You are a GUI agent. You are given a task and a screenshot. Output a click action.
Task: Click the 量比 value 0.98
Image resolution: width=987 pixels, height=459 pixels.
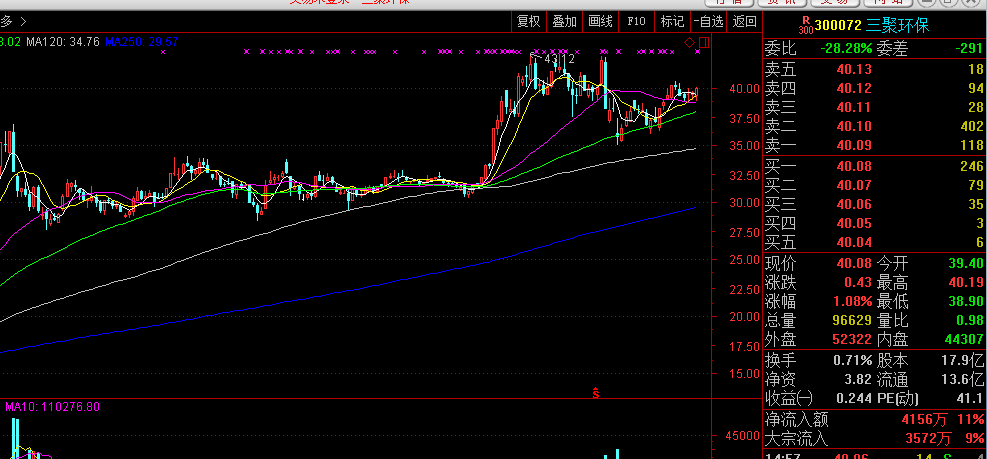click(x=969, y=320)
